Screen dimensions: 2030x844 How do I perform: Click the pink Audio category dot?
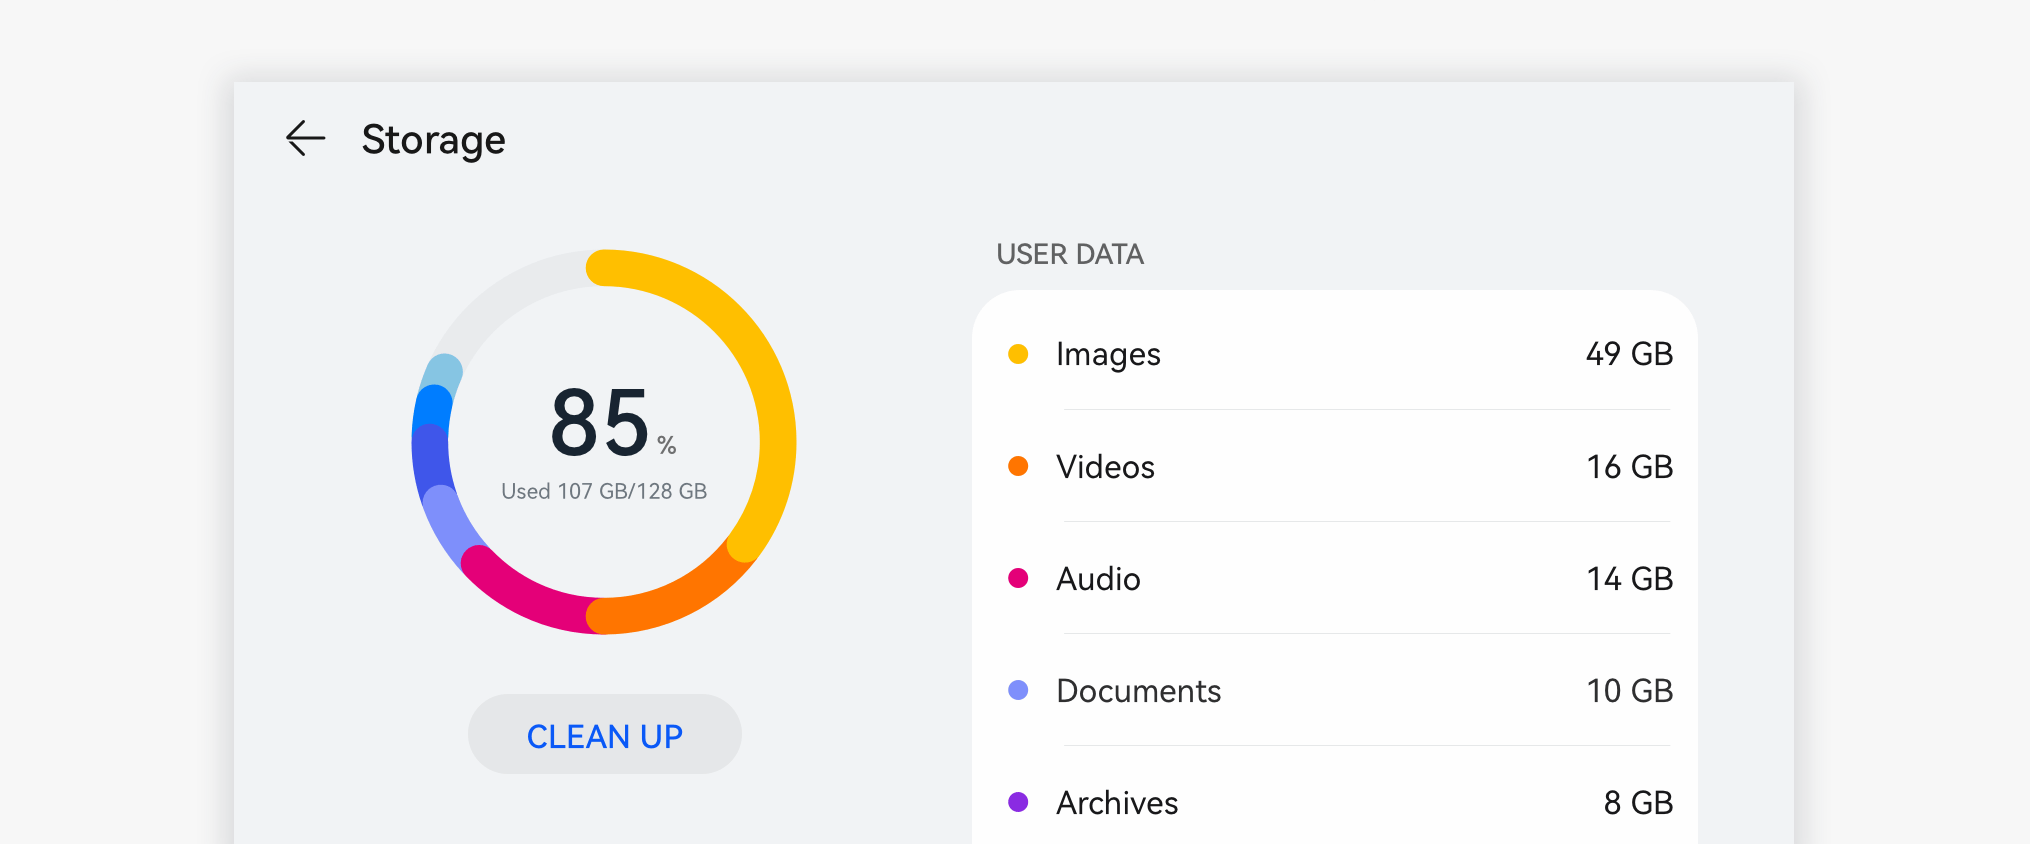click(1018, 578)
